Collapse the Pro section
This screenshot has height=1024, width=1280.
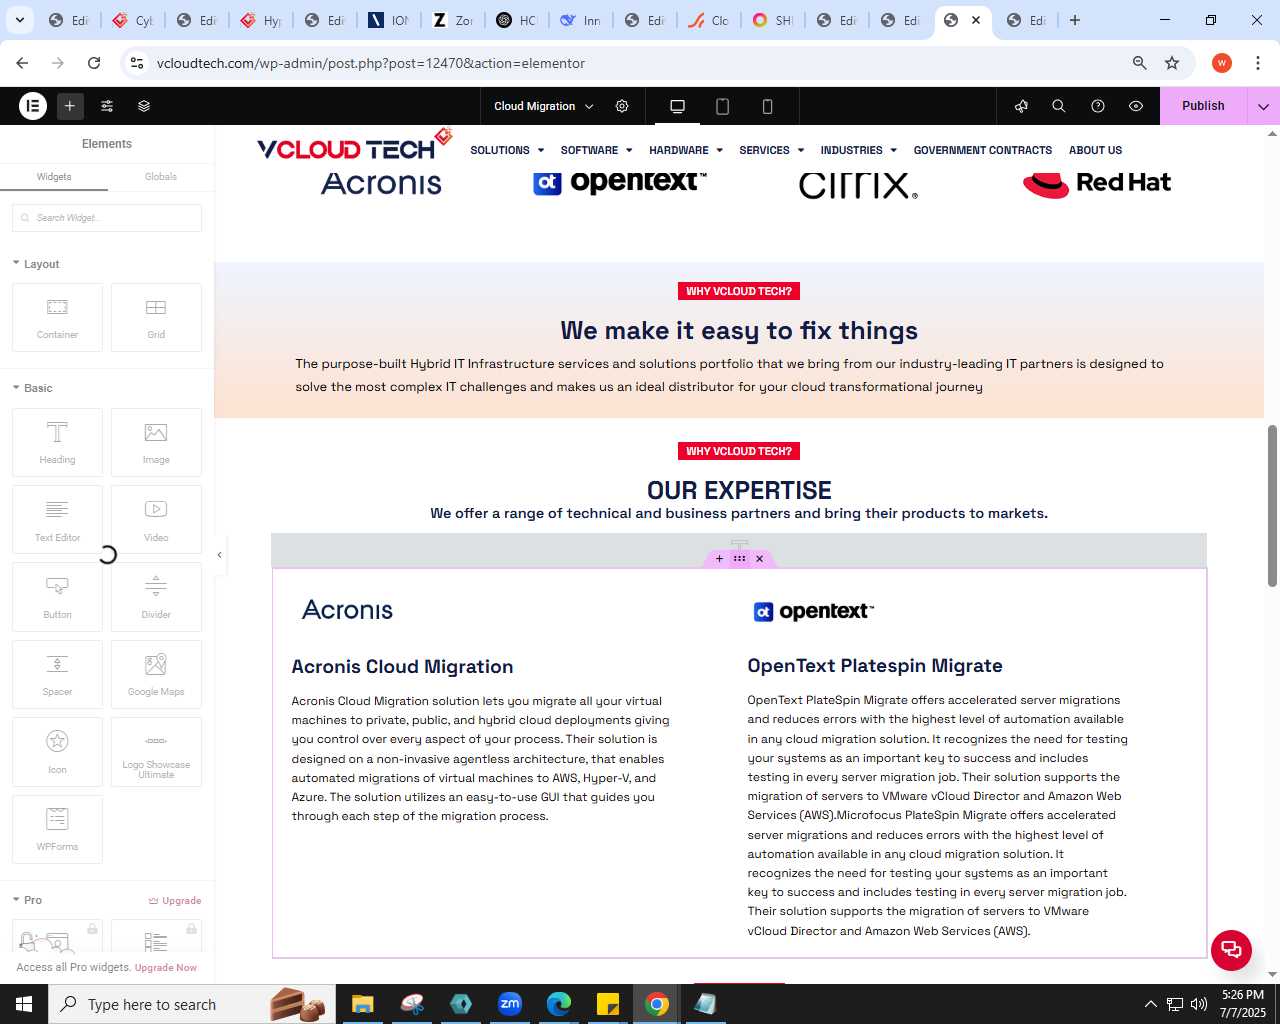[x=27, y=900]
